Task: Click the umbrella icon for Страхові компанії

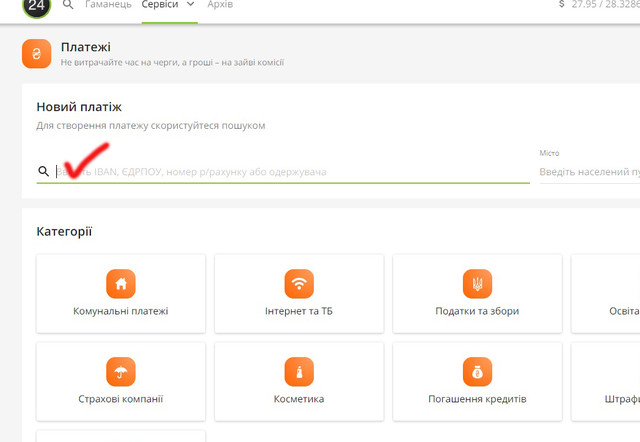Action: [x=120, y=372]
